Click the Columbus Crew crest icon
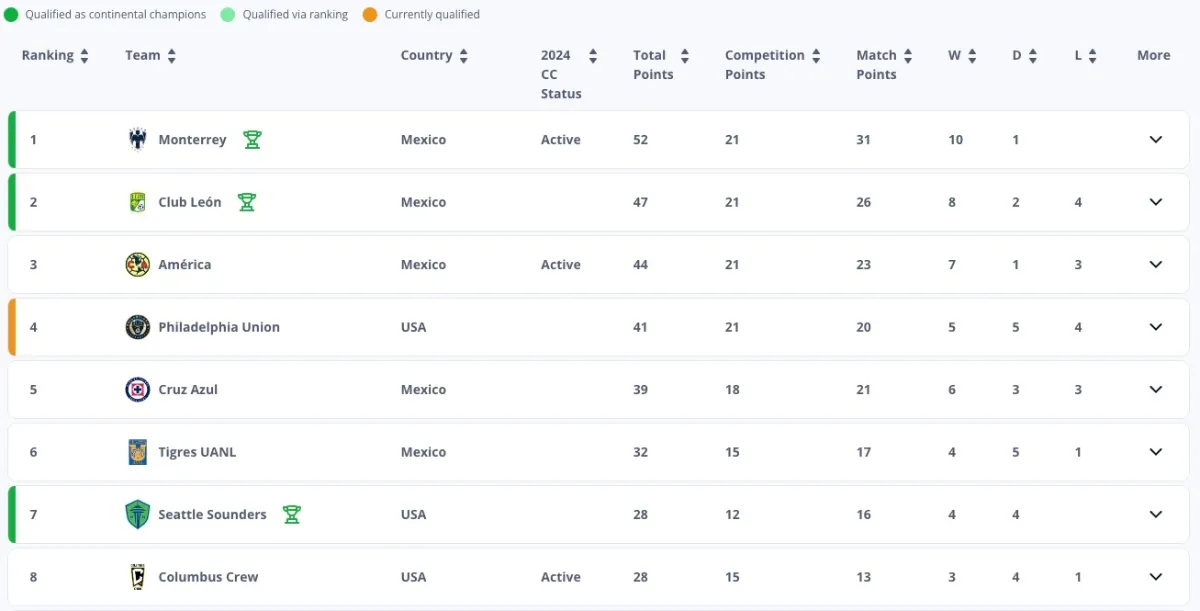Viewport: 1200px width, 611px height. pyautogui.click(x=137, y=577)
